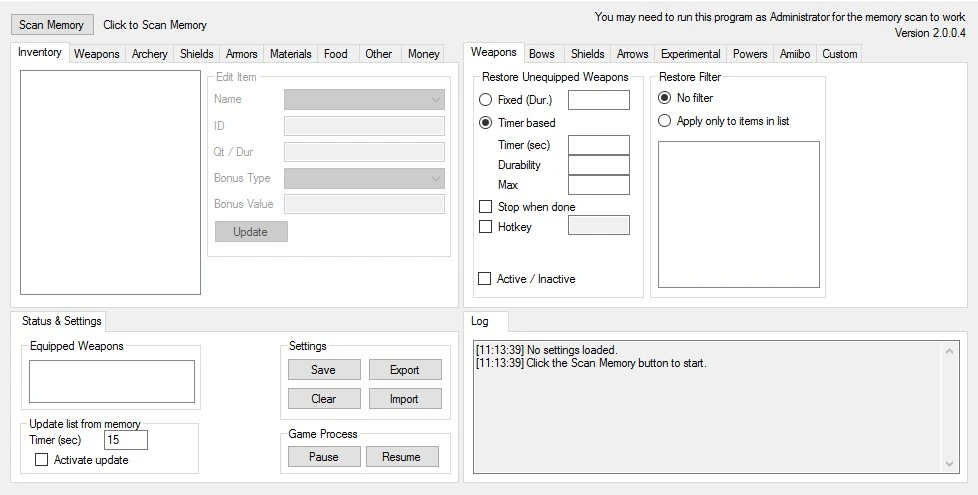Open the left-side Shields inventory tab
This screenshot has width=978, height=495.
point(196,54)
